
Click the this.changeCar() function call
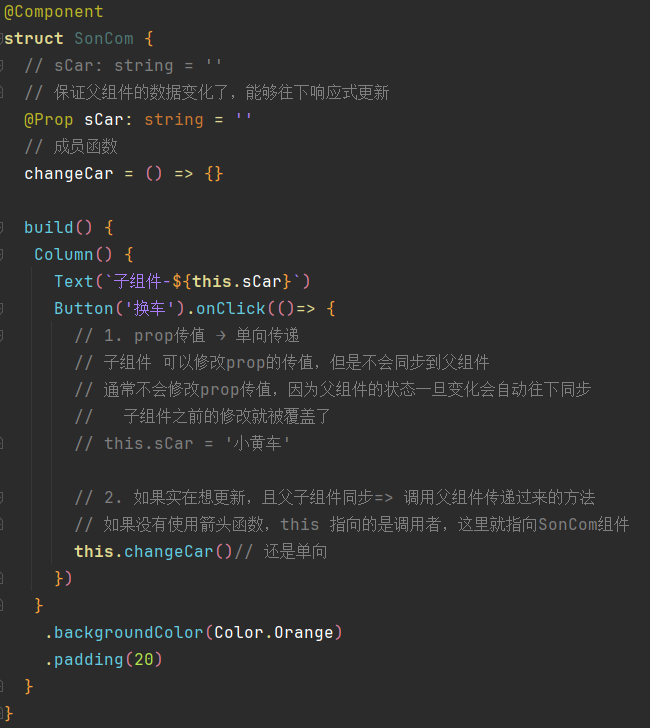point(153,552)
